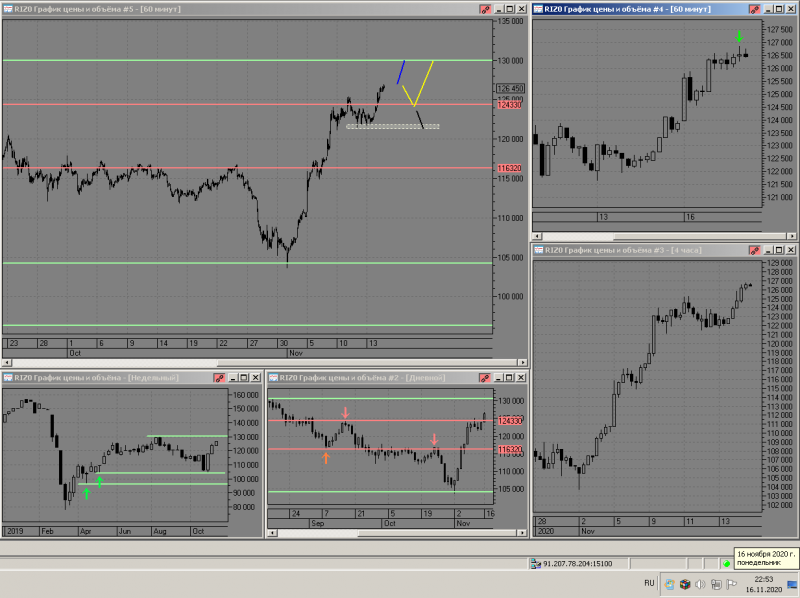Click server address 91.207.78.204:15100 in status bar
The image size is (800, 598).
[578, 563]
